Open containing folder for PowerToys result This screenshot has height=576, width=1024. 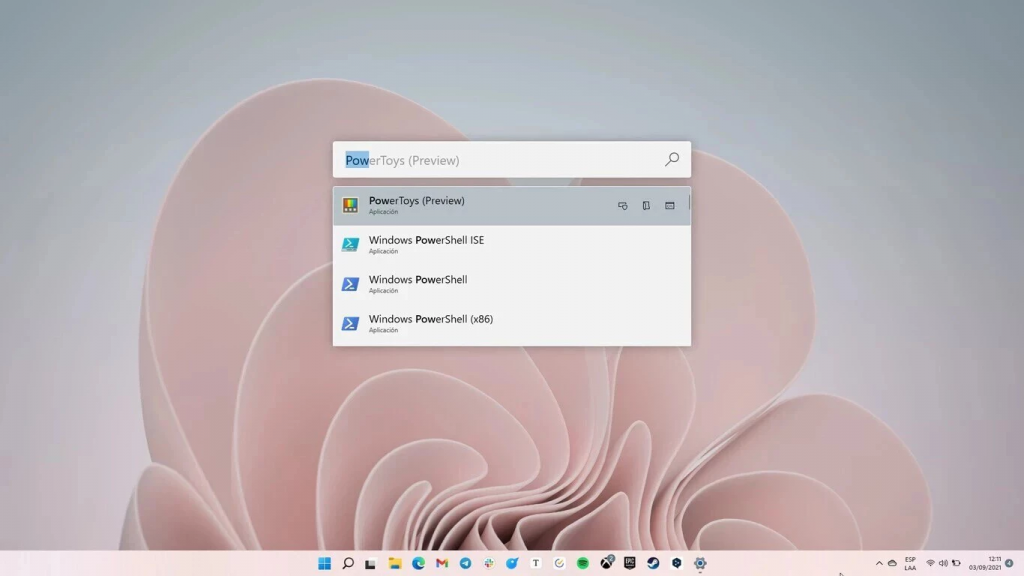646,206
